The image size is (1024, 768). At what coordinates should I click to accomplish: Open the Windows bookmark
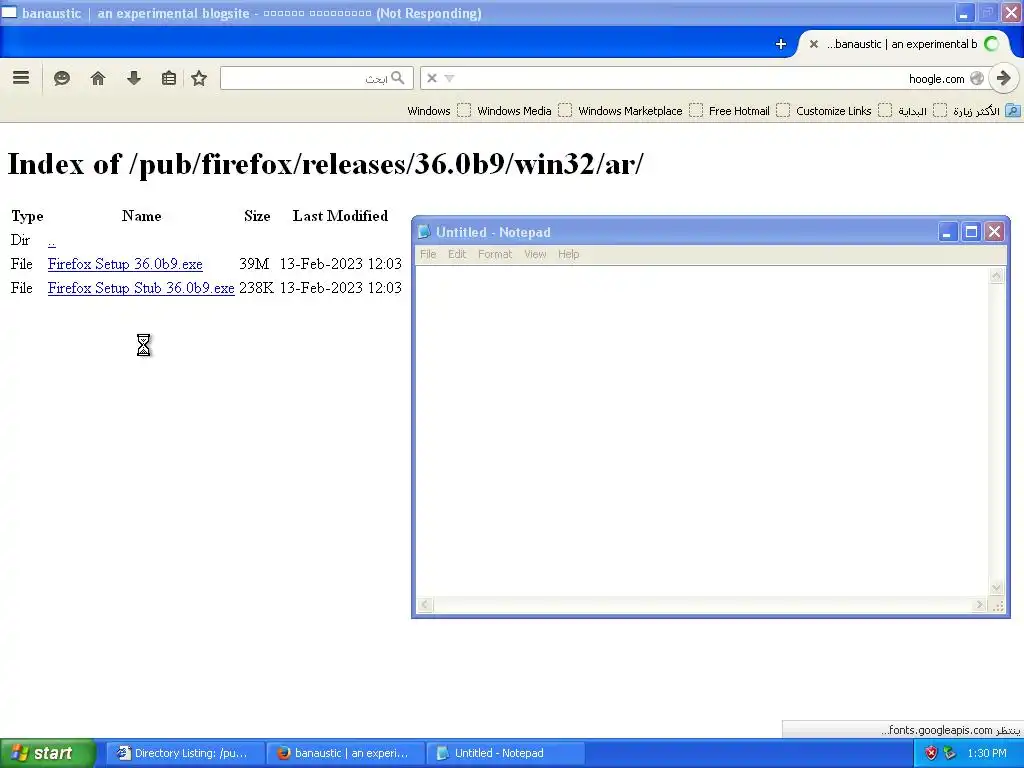(x=439, y=111)
